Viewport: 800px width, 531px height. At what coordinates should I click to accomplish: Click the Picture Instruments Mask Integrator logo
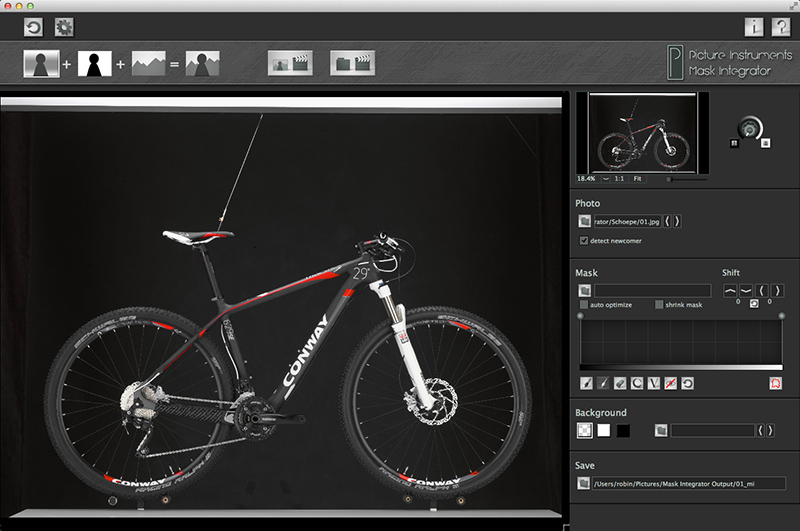pyautogui.click(x=729, y=63)
